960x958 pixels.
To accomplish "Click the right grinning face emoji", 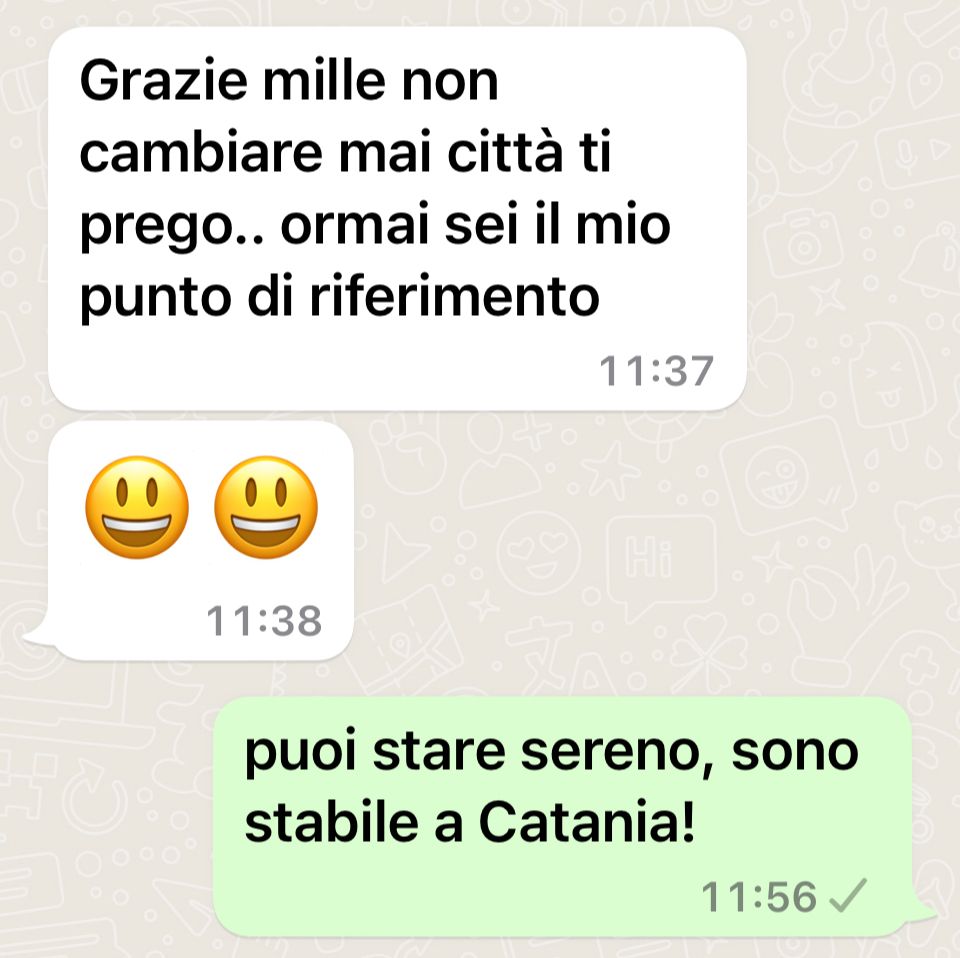I will coord(266,507).
